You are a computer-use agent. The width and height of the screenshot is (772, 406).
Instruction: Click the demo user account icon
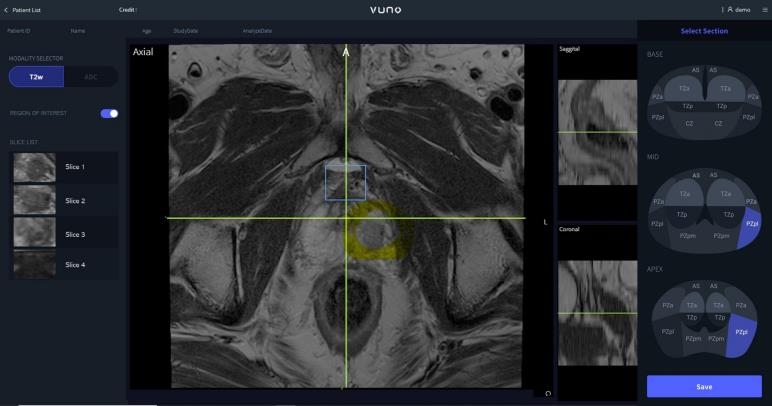pyautogui.click(x=730, y=9)
